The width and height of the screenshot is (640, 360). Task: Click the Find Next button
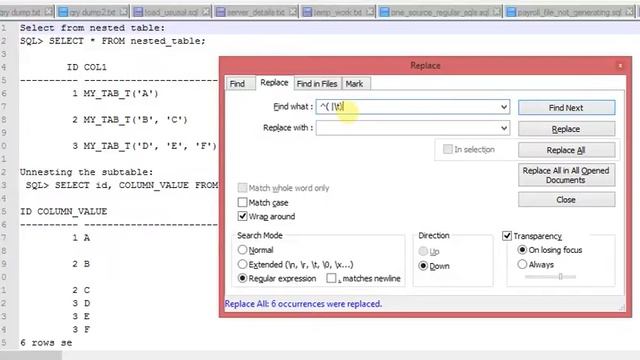click(567, 108)
